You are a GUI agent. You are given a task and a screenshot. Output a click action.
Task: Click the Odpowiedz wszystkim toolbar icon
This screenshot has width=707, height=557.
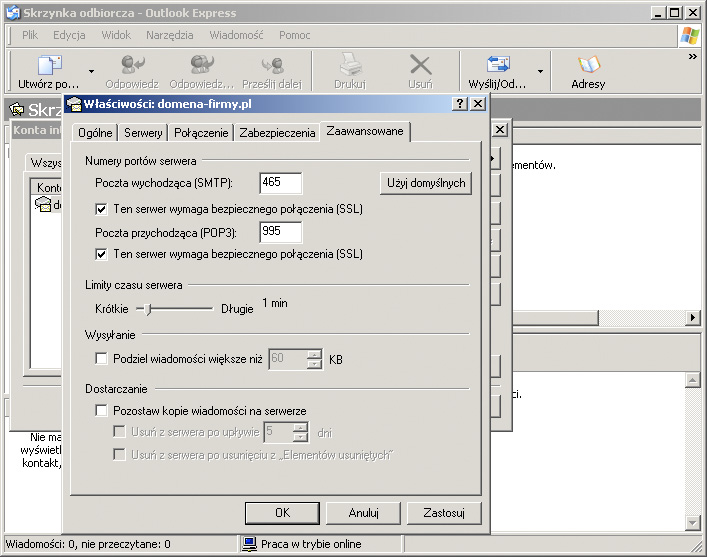point(202,64)
